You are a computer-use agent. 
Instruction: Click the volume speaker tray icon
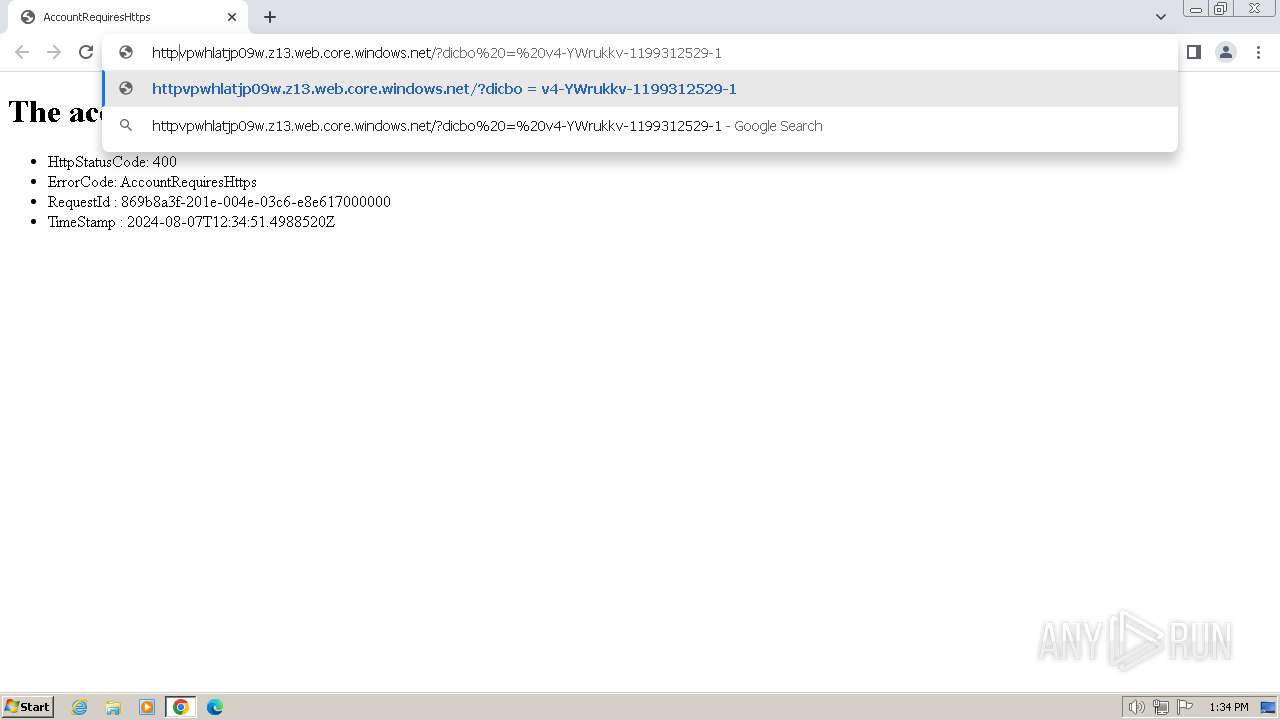point(1136,707)
